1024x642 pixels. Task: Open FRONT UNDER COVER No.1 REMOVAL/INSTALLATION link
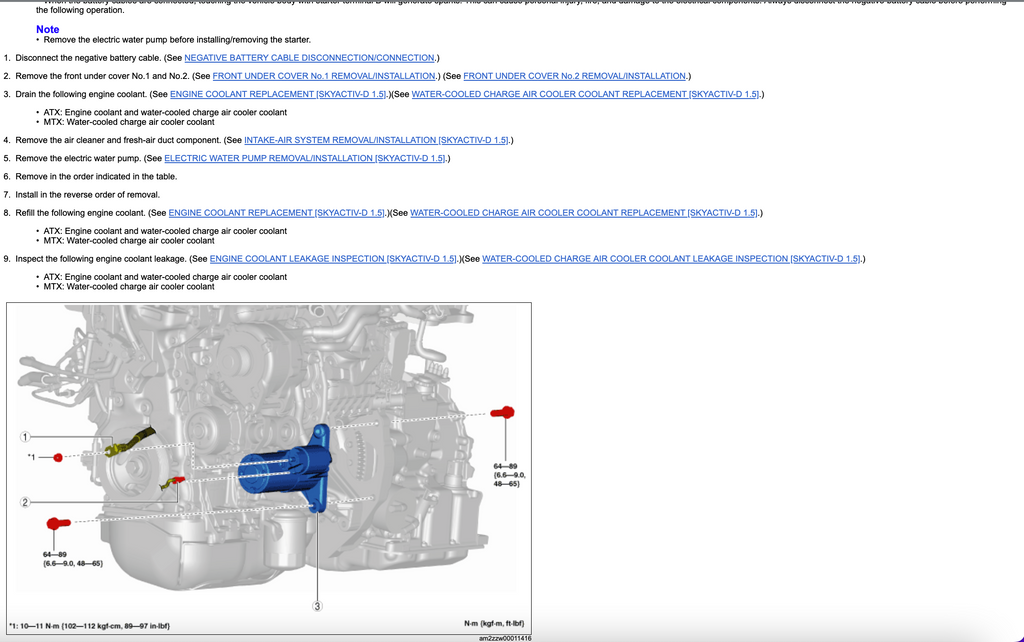point(324,76)
